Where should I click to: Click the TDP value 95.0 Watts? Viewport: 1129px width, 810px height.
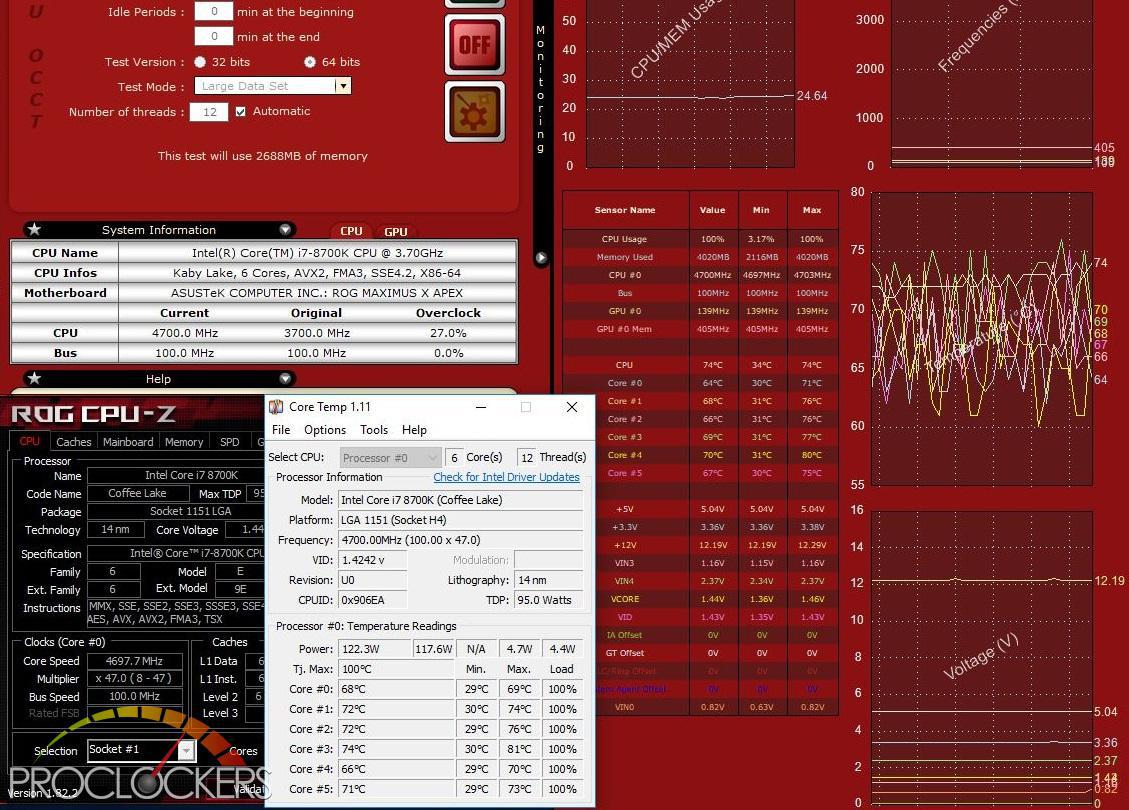549,600
